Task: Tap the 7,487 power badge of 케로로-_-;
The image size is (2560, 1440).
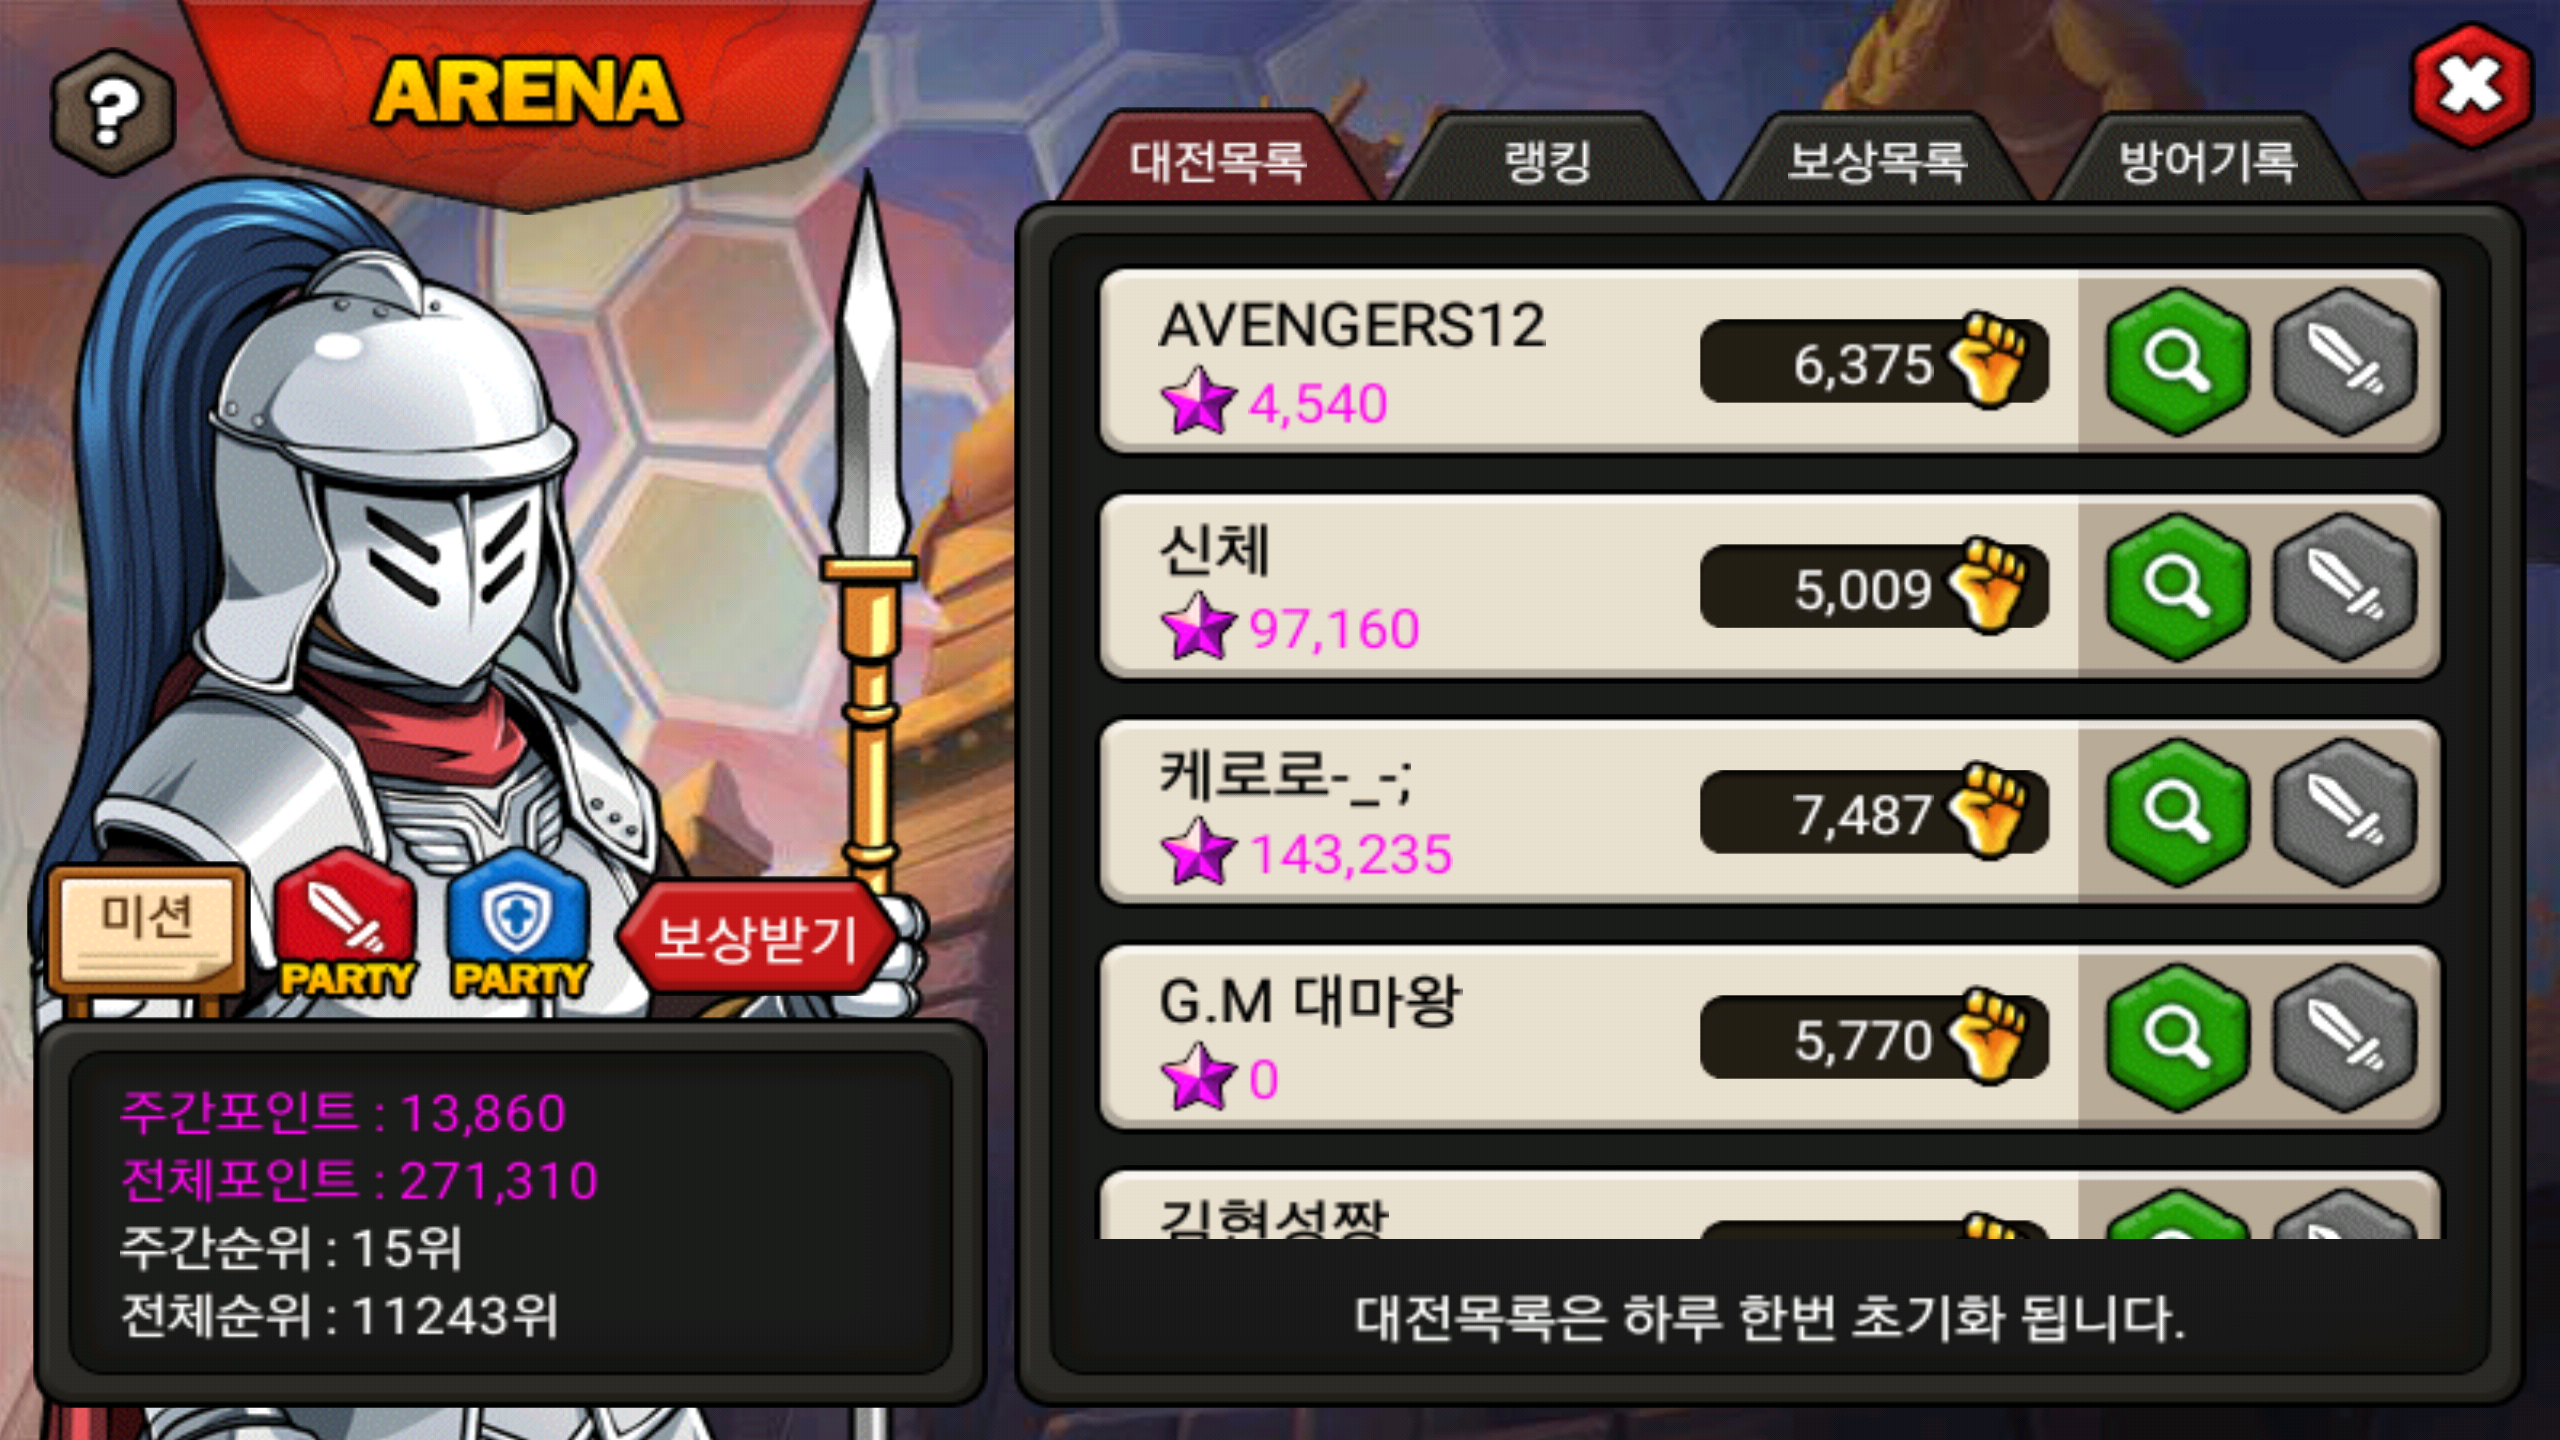Action: pos(1873,812)
